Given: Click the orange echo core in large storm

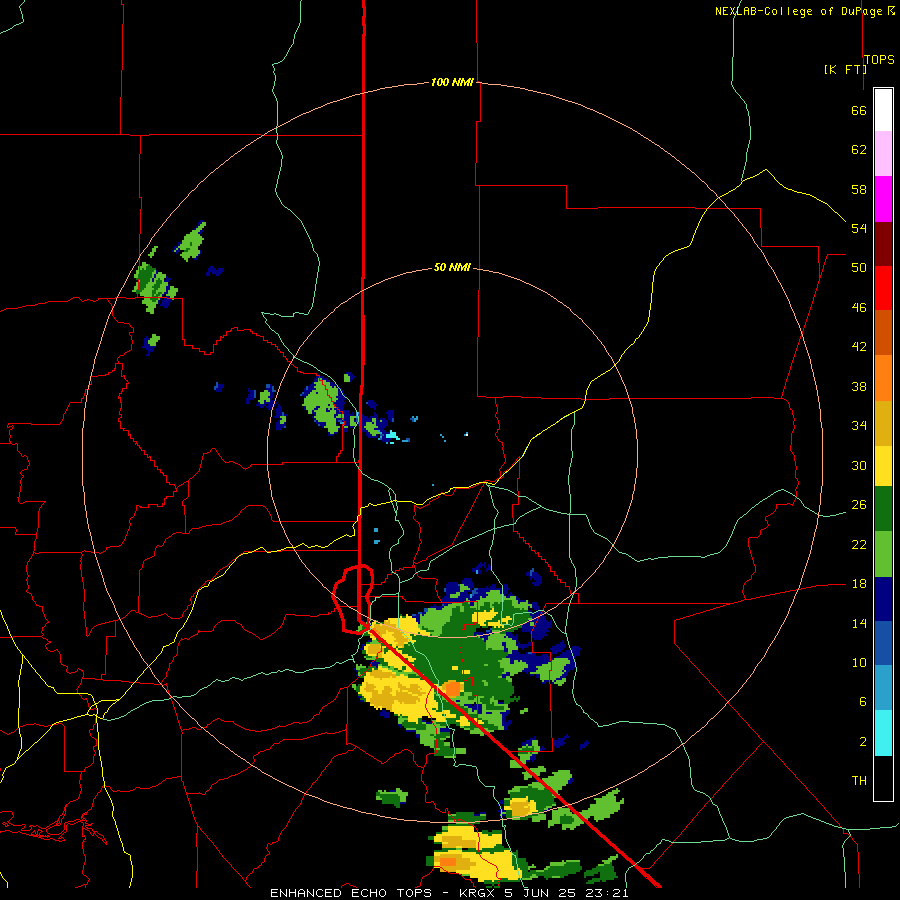Looking at the screenshot, I should click(x=453, y=688).
